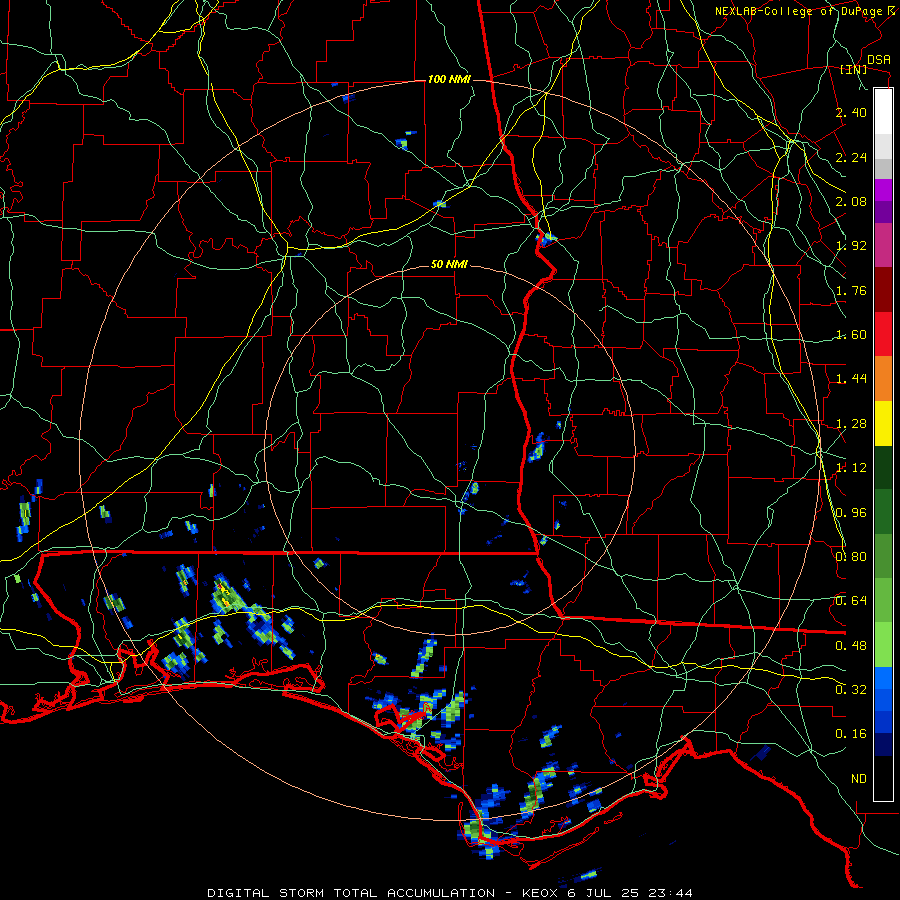This screenshot has width=900, height=900.
Task: Select the ND legend label
Action: (859, 779)
